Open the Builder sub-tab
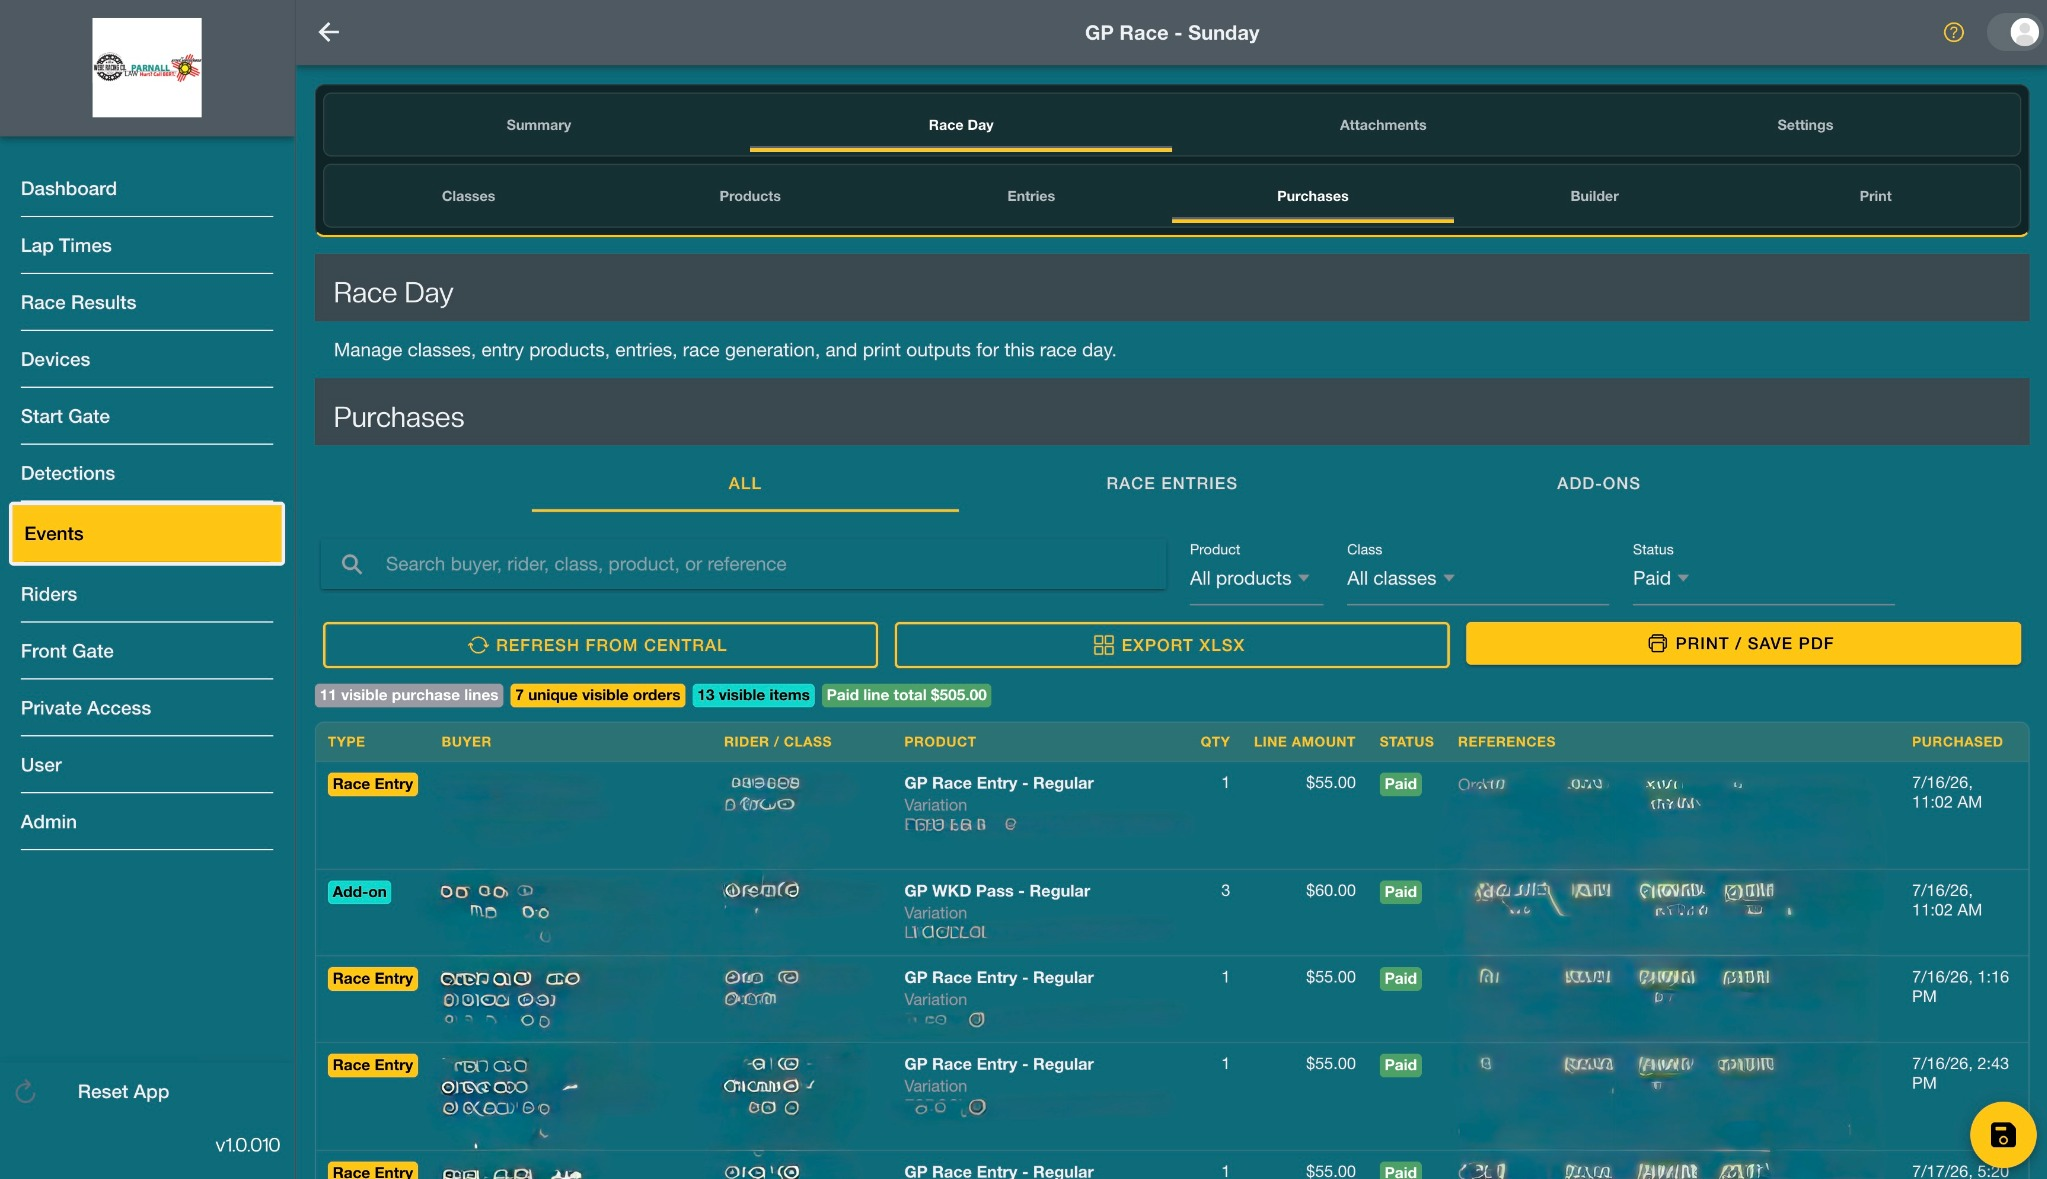This screenshot has width=2047, height=1179. click(x=1593, y=196)
